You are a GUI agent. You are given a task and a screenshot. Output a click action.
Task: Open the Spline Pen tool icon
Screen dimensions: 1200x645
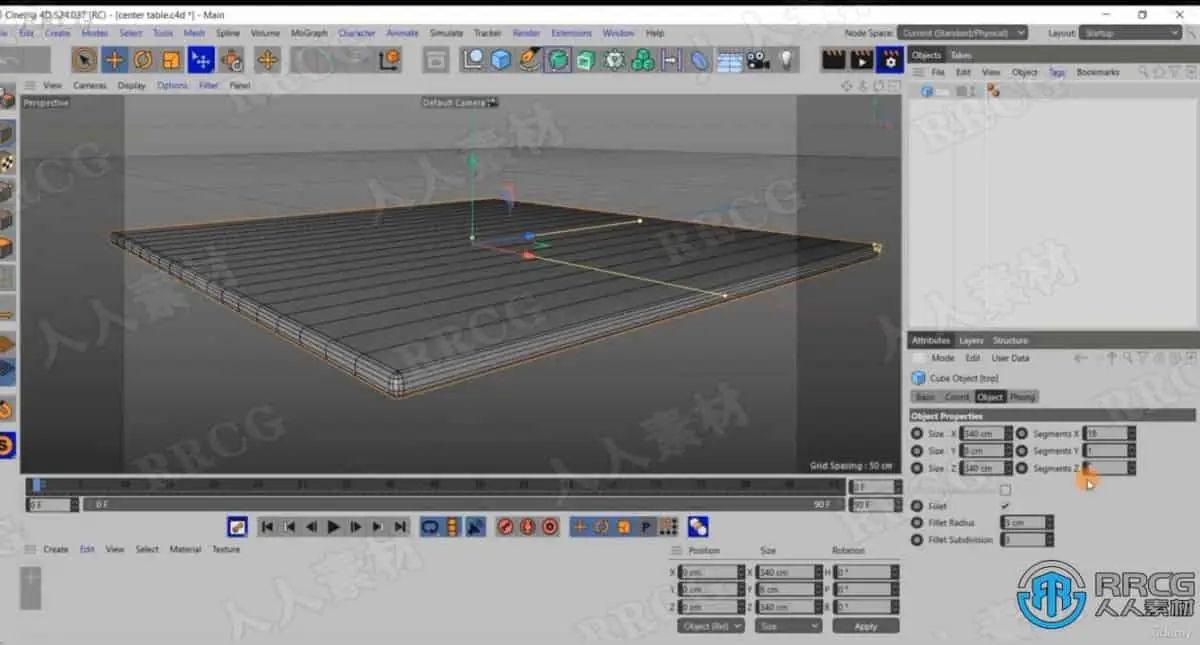coord(529,60)
